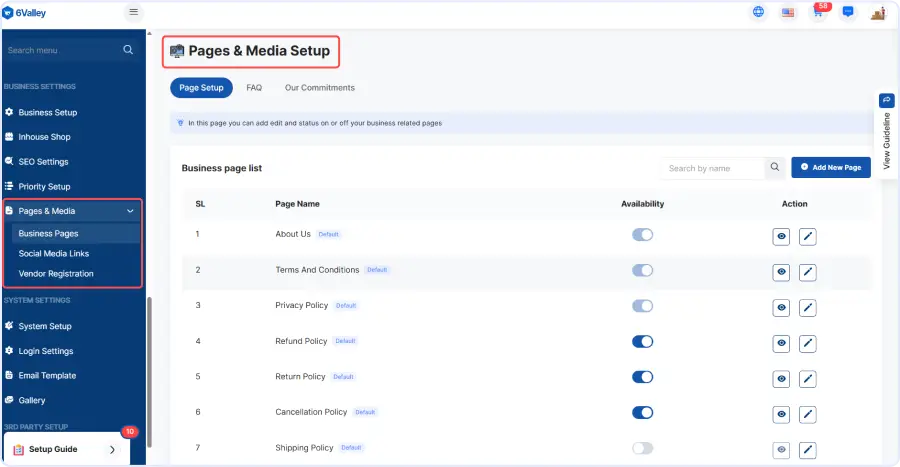Enable Shipping Policy availability toggle
Image resolution: width=900 pixels, height=467 pixels.
click(x=642, y=448)
